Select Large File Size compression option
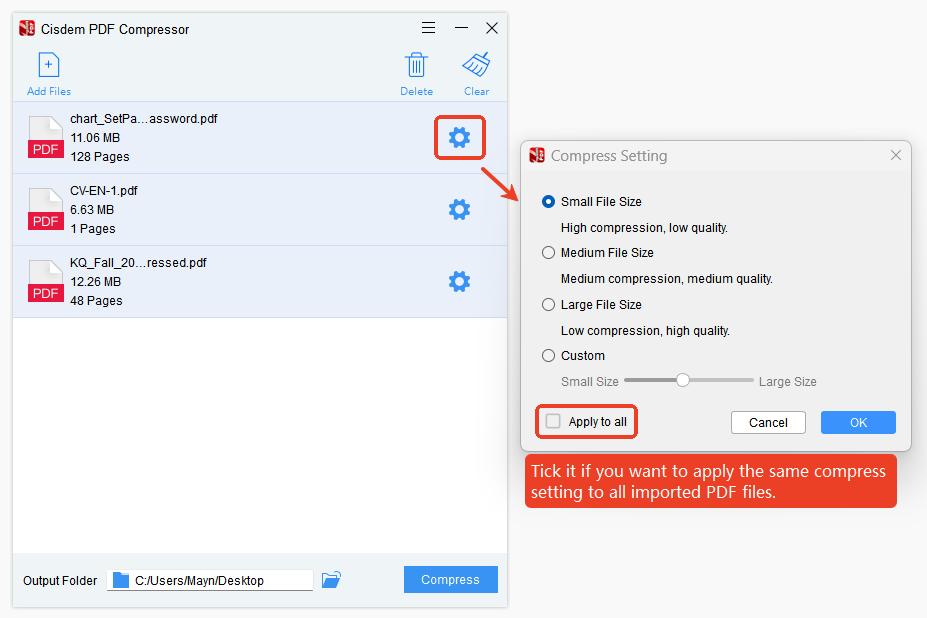The image size is (927, 618). pos(548,304)
